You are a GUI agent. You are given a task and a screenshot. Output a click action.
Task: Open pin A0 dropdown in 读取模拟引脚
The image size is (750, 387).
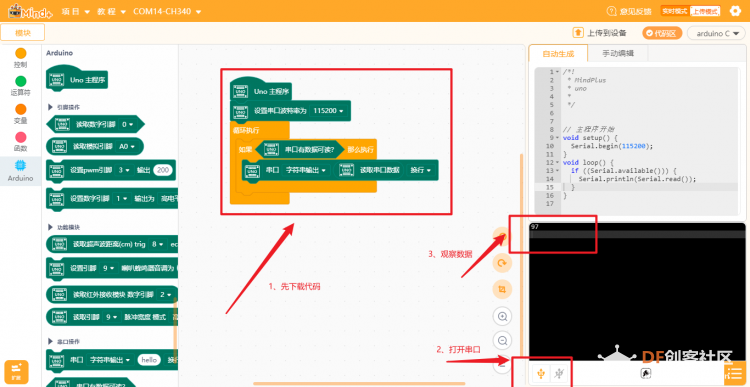tap(127, 146)
